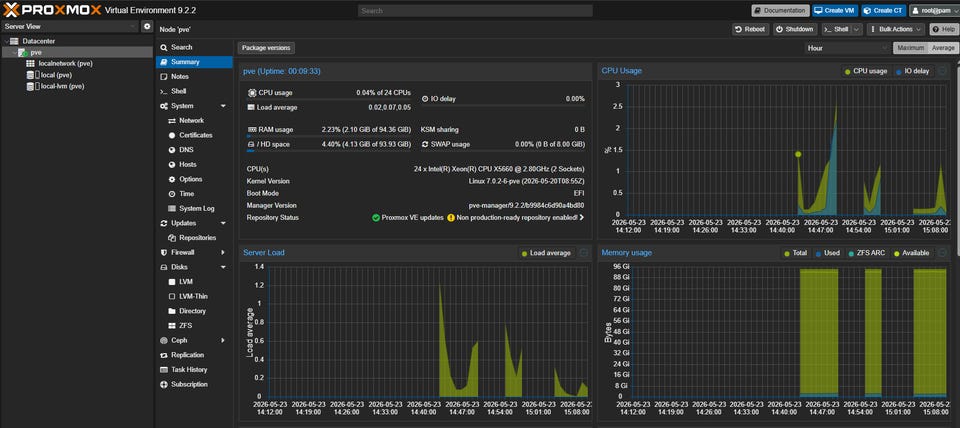Click the Documentation button
This screenshot has width=960, height=428.
[780, 10]
